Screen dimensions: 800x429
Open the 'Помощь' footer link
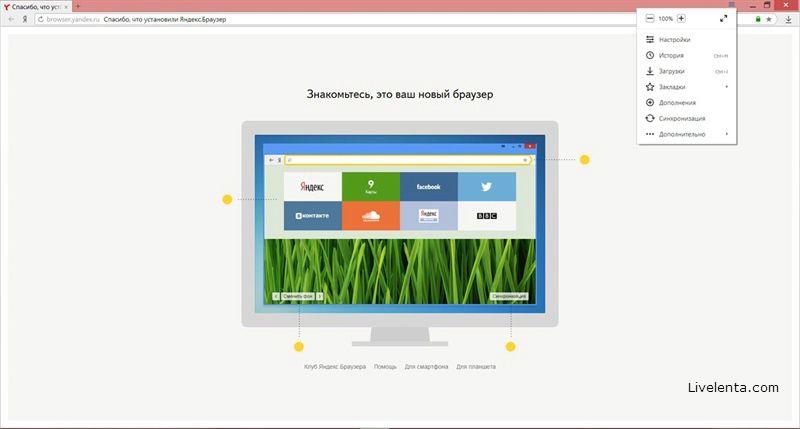click(385, 366)
